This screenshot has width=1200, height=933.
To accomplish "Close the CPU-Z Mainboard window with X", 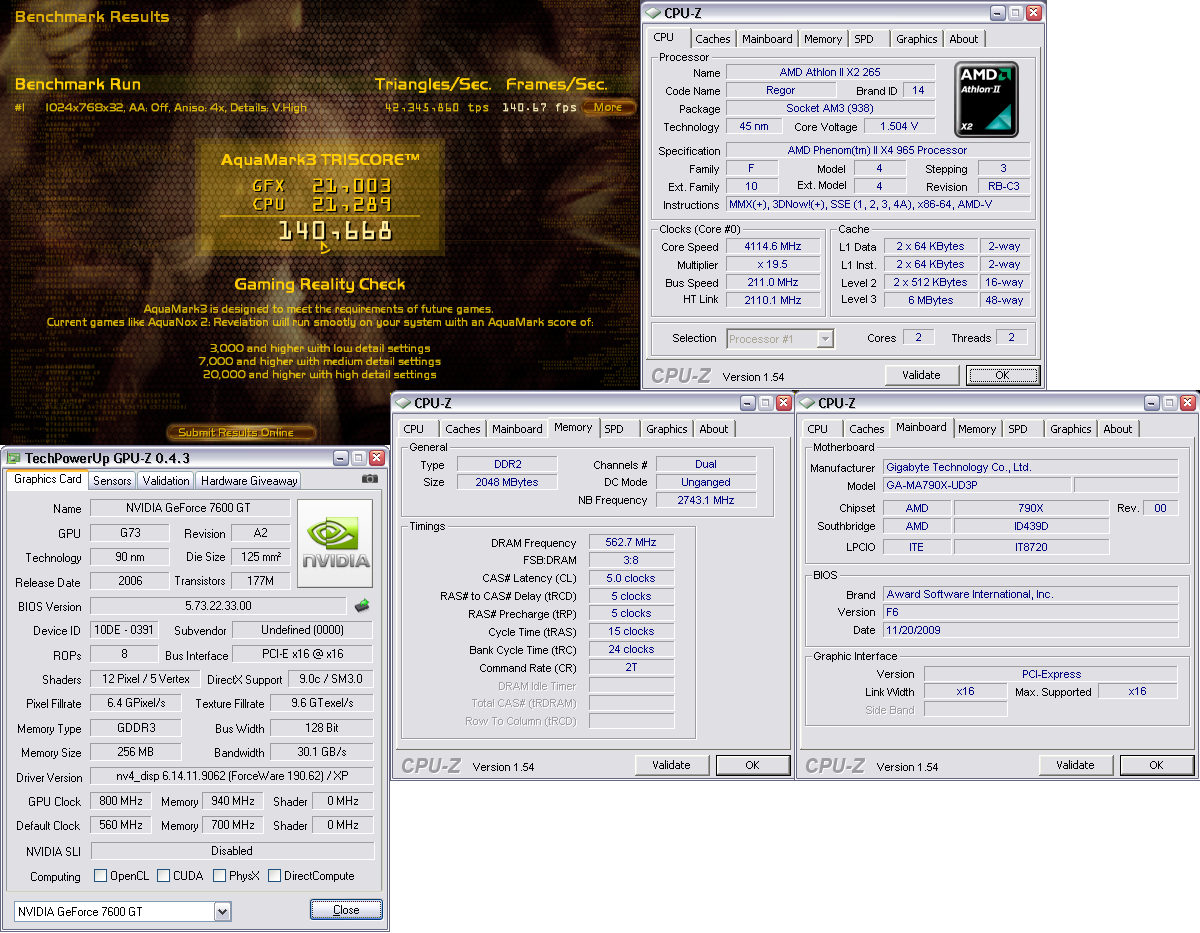I will point(1188,403).
